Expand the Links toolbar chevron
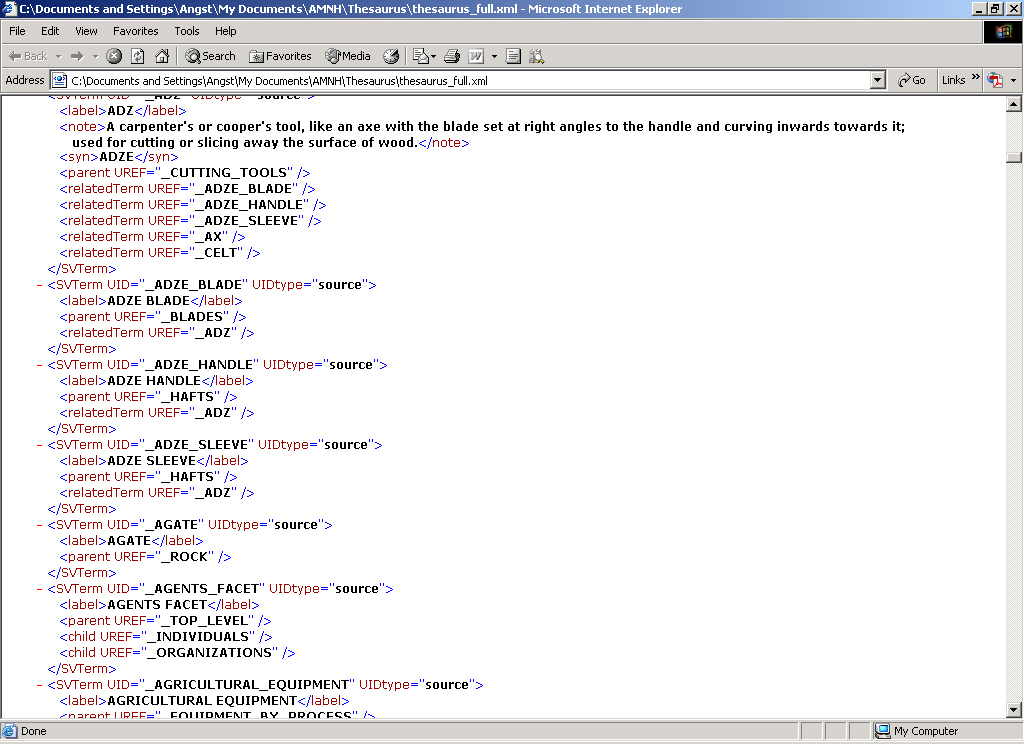This screenshot has width=1024, height=744. point(976,77)
